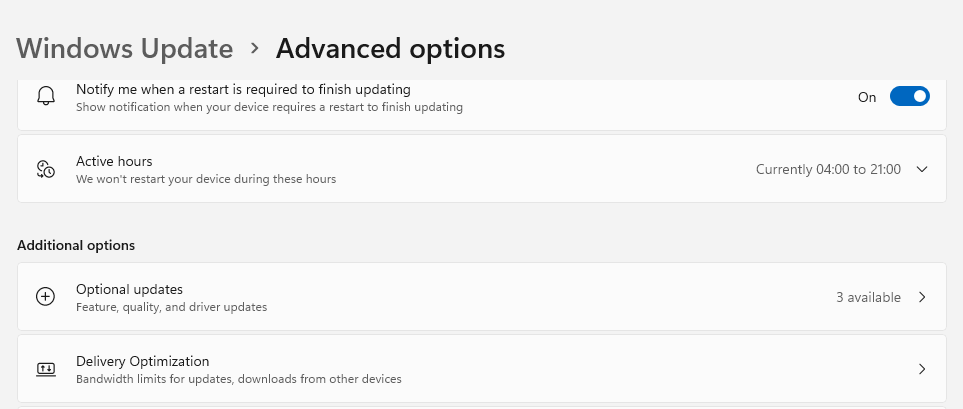This screenshot has height=409, width=963.
Task: Click the Active hours title text
Action: [114, 161]
